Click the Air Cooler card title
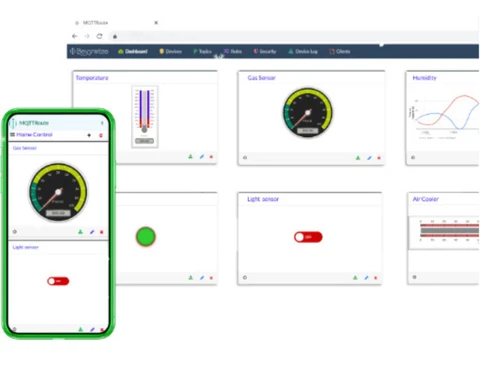This screenshot has width=500, height=375. pyautogui.click(x=425, y=199)
